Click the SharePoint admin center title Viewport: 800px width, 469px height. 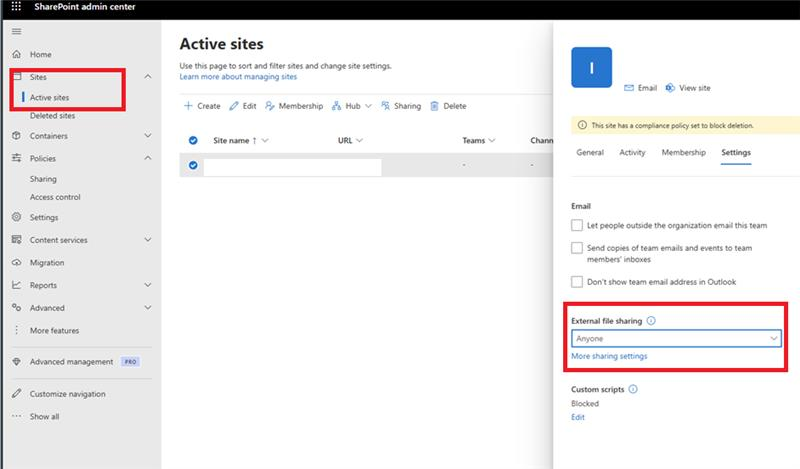pos(85,7)
